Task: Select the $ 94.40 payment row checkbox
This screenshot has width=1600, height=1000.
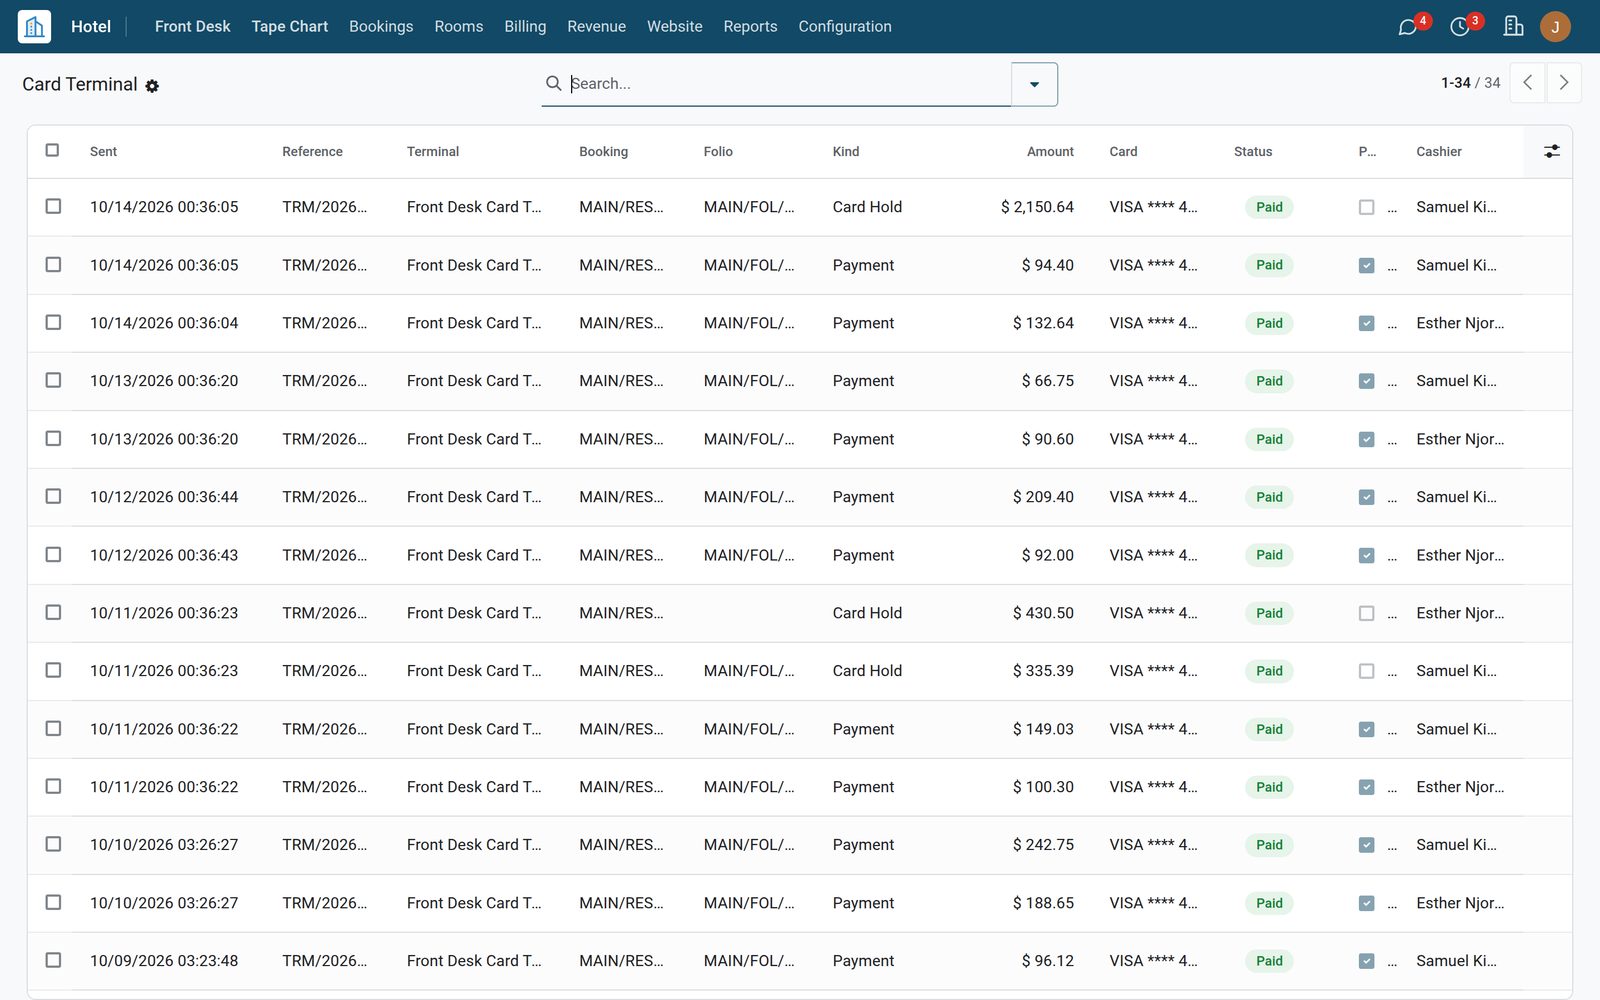Action: 53,264
